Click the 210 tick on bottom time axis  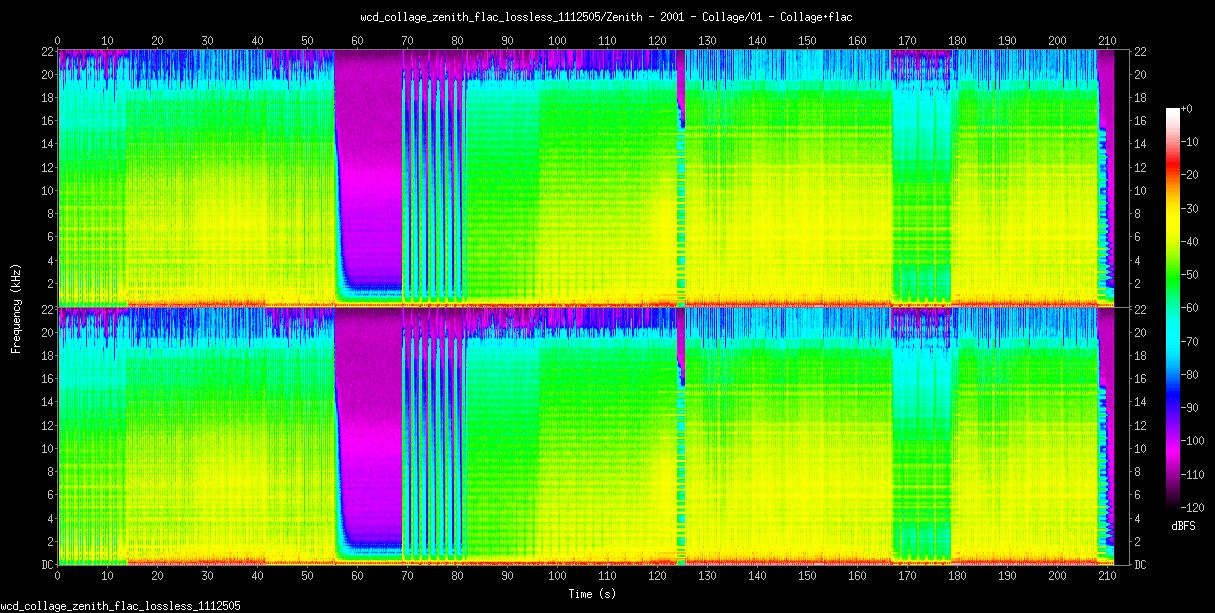[x=1107, y=577]
